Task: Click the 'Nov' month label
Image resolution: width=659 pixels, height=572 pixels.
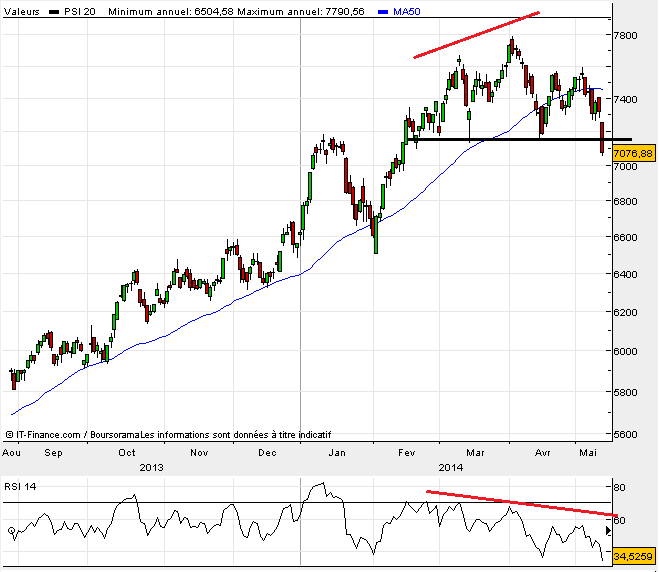Action: 199,453
